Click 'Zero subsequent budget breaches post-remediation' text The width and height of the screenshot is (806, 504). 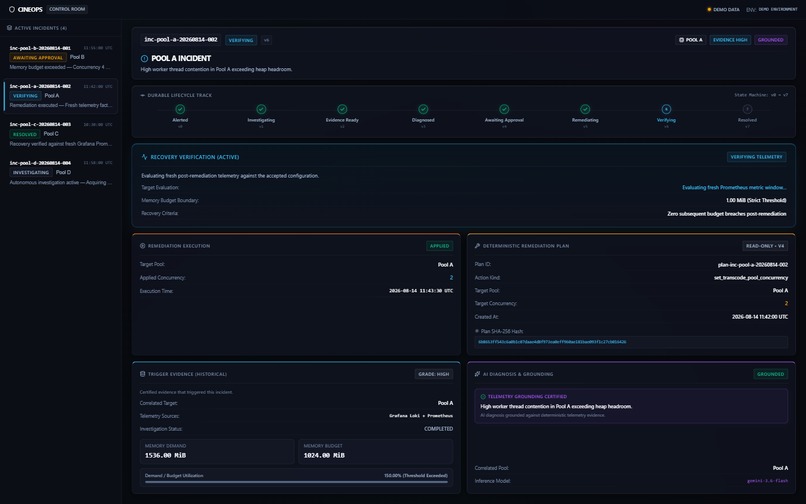[727, 213]
